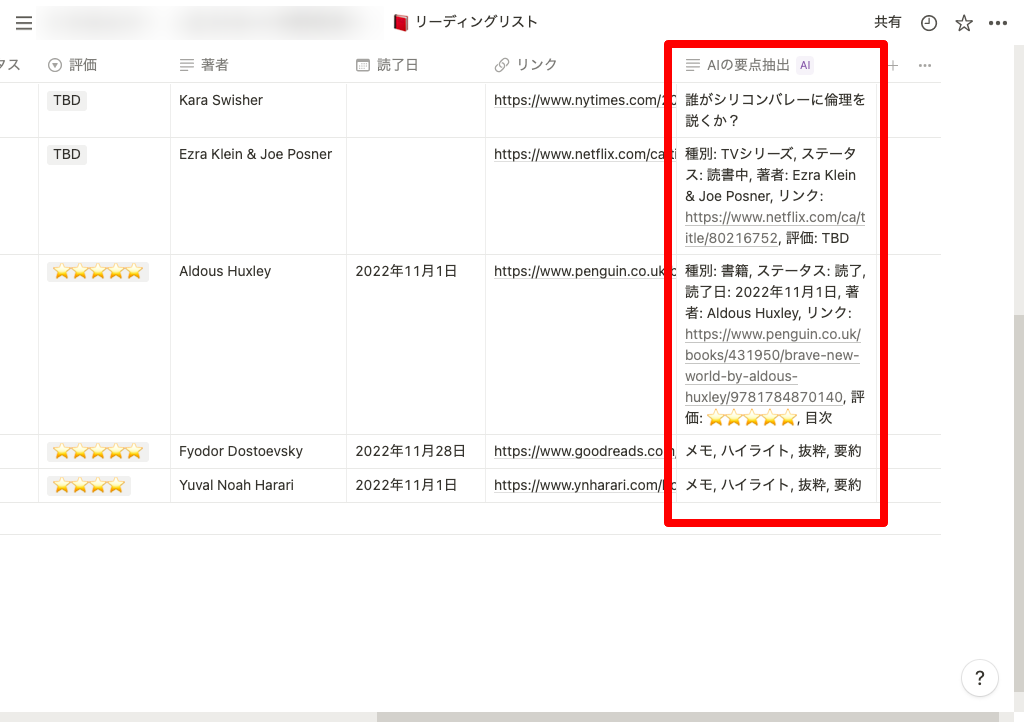Favorite this page with the star icon

coord(964,23)
